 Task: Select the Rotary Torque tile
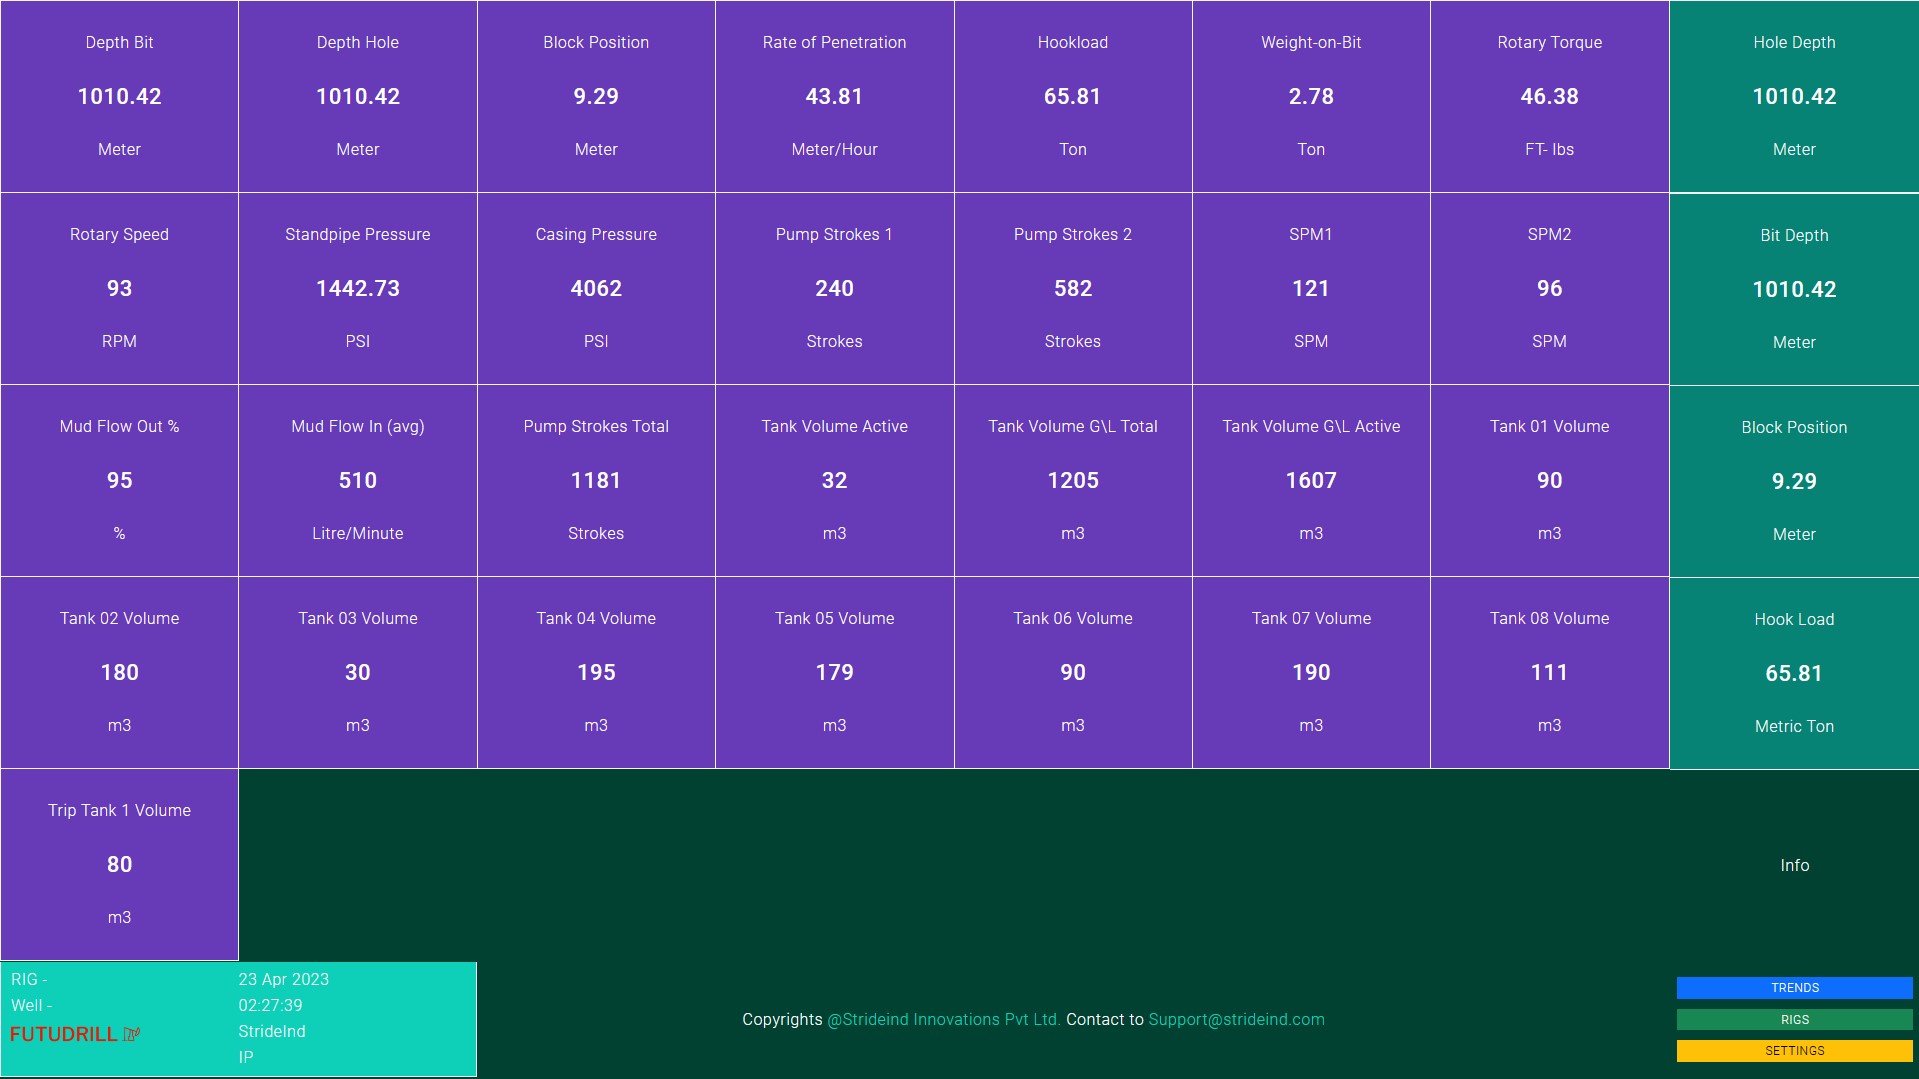tap(1549, 96)
